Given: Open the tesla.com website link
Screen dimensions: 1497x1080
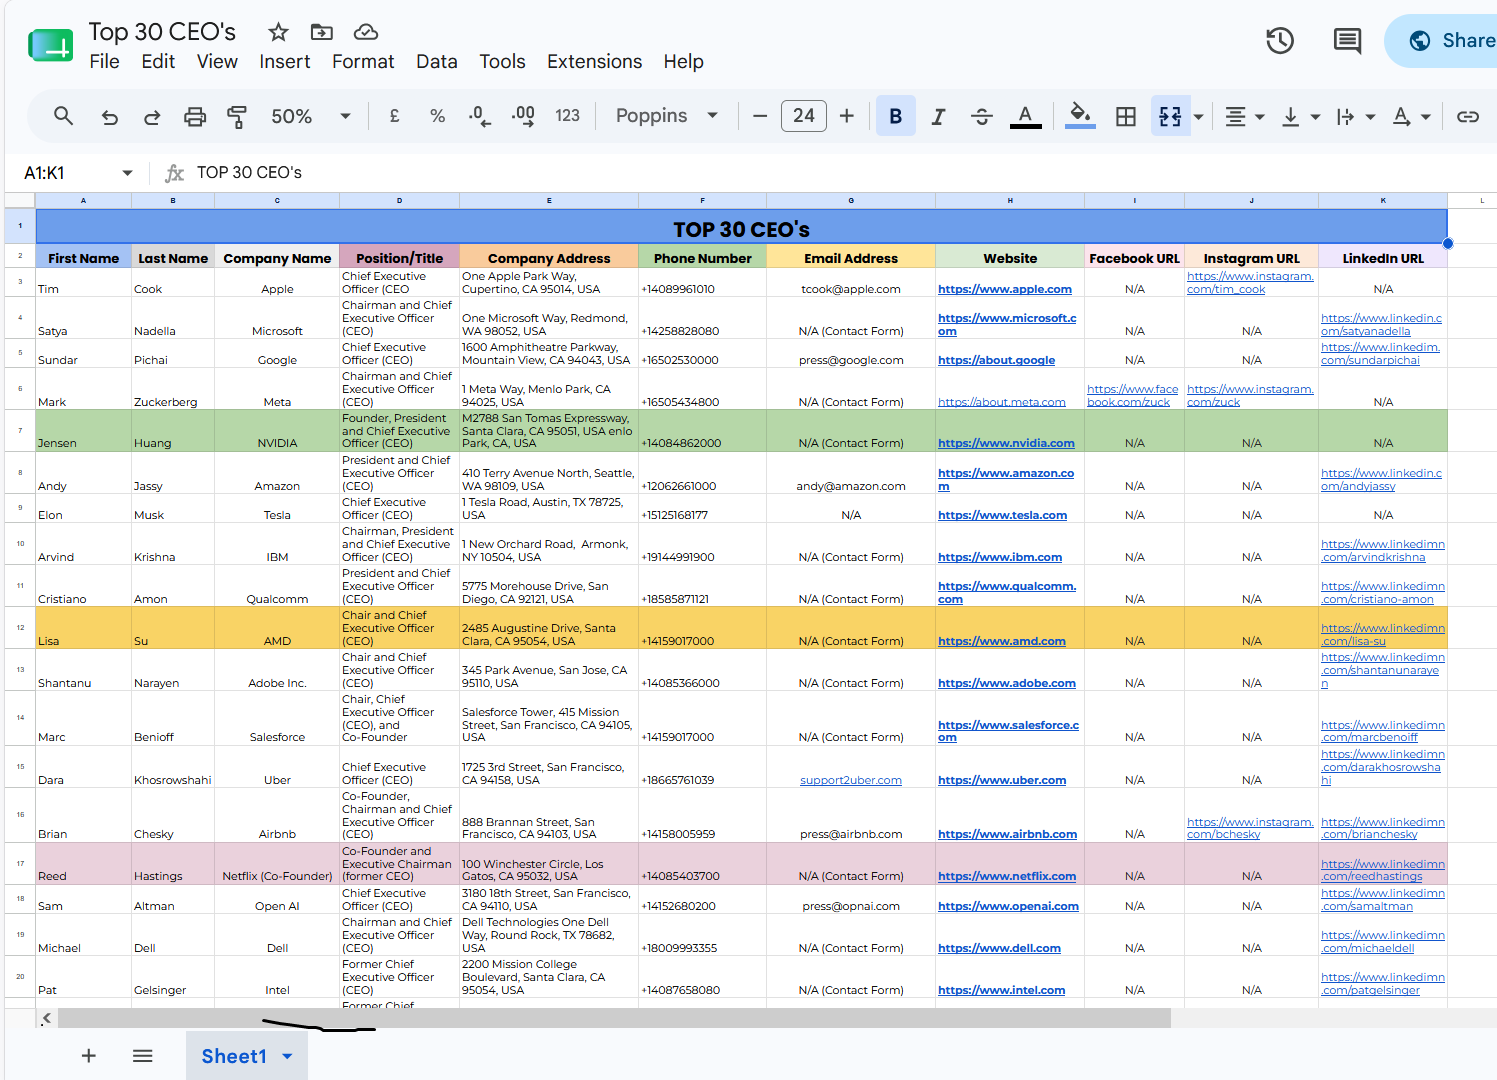Looking at the screenshot, I should pyautogui.click(x=1002, y=515).
